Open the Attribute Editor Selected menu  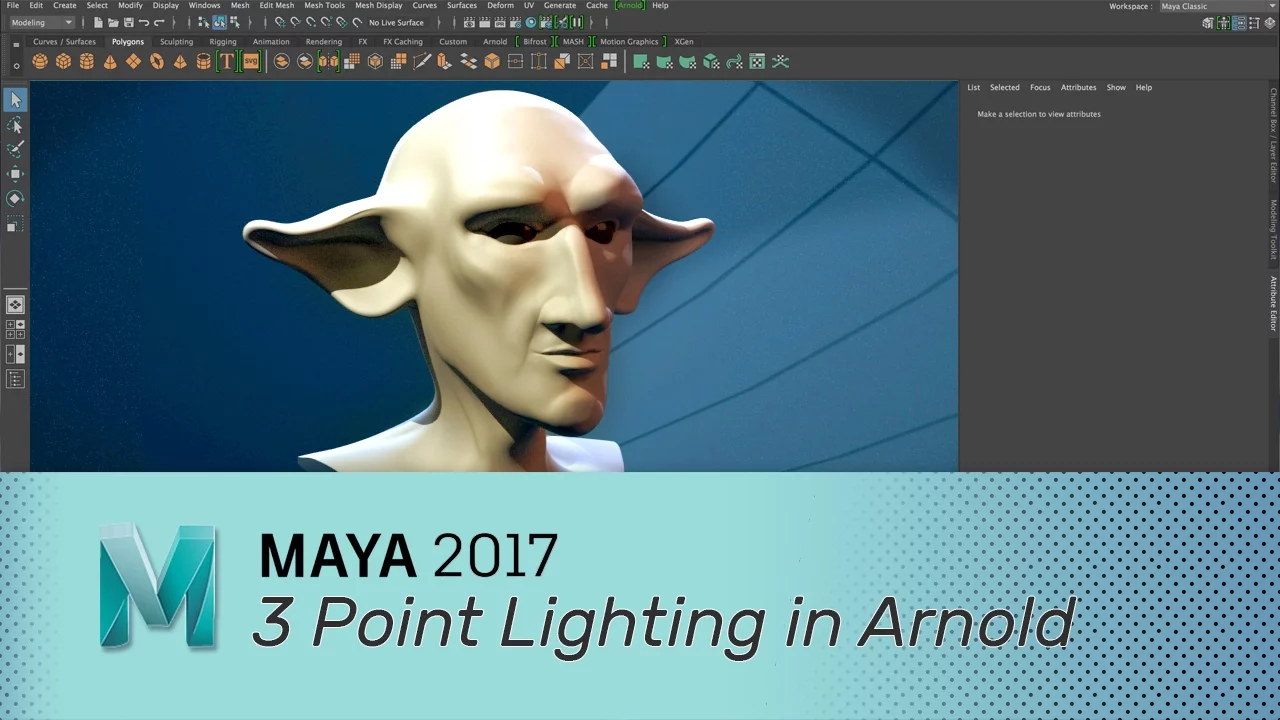pos(1005,87)
